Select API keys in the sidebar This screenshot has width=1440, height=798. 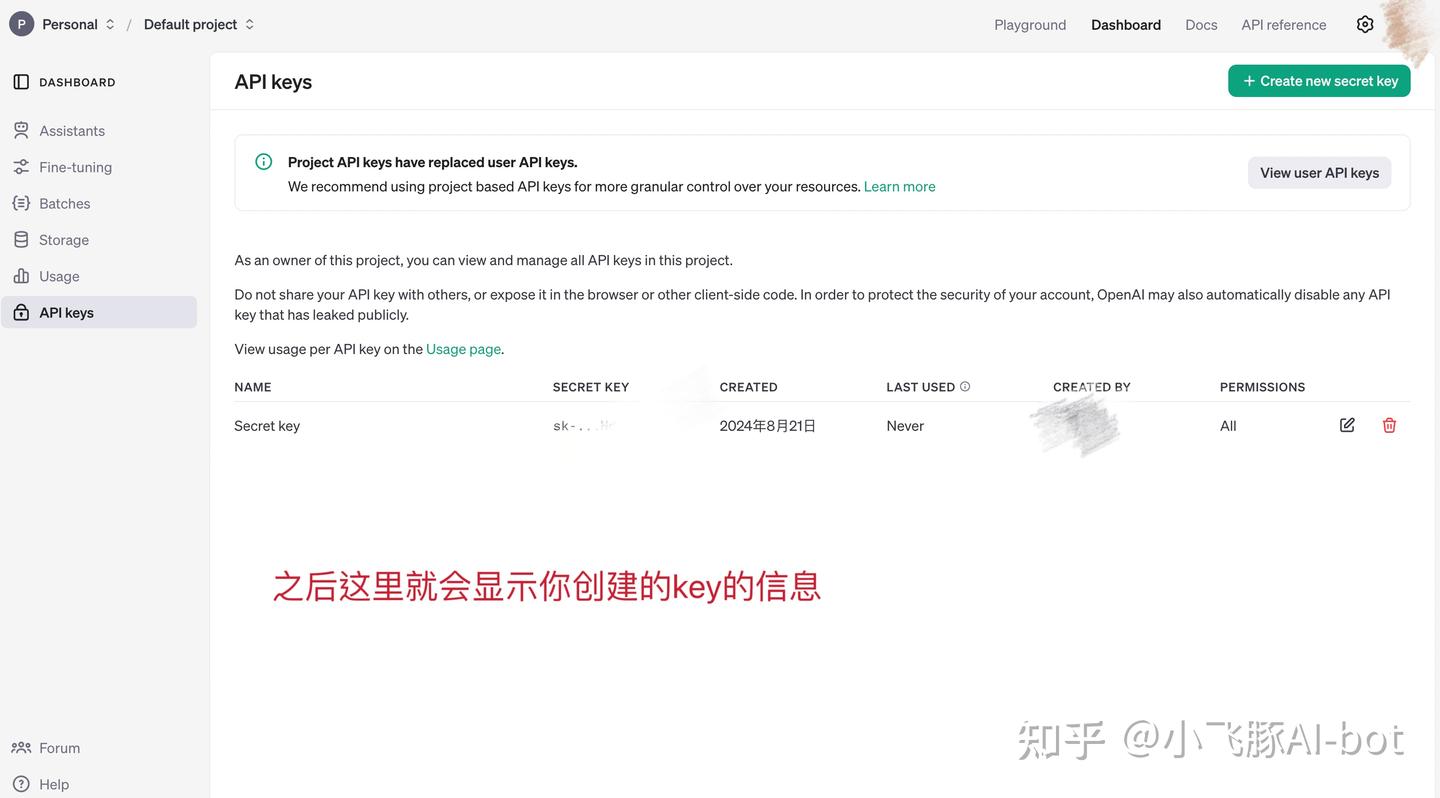pos(66,310)
